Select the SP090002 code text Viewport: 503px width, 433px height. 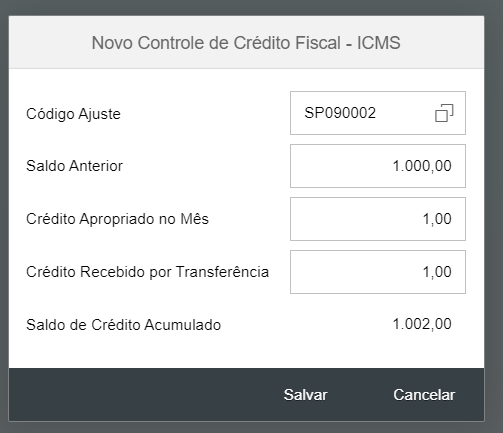pyautogui.click(x=340, y=113)
